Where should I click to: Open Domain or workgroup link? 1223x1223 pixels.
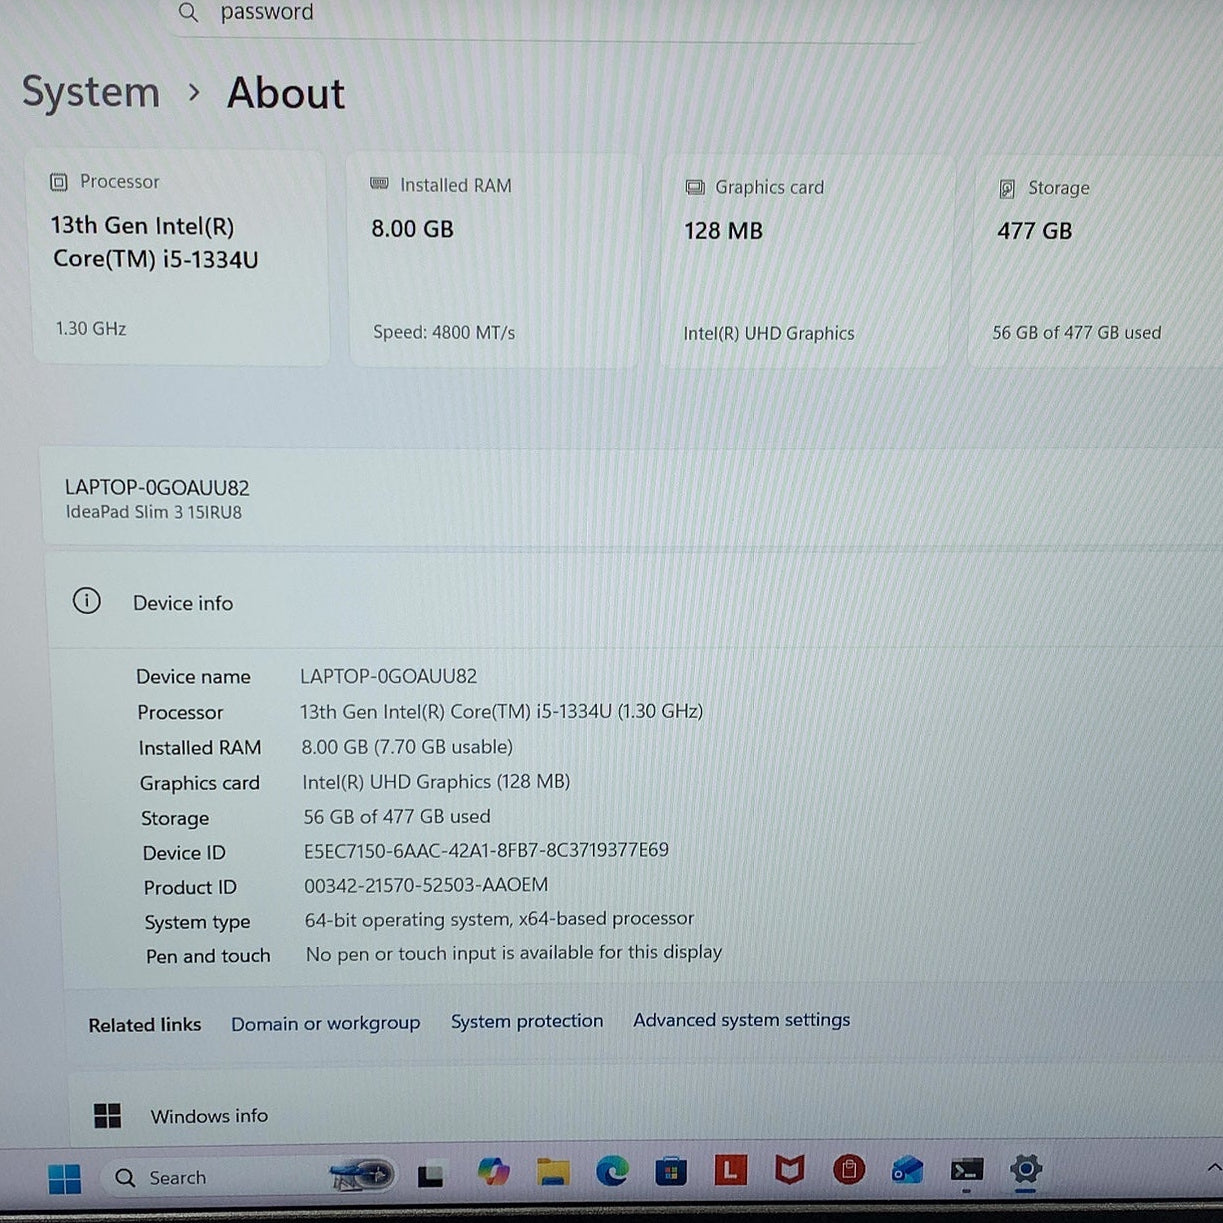(325, 1024)
